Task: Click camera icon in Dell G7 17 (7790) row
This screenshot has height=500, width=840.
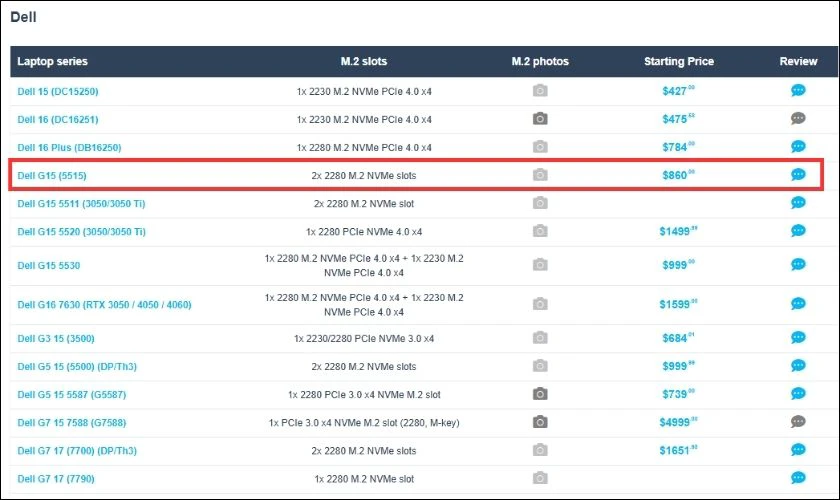Action: (x=540, y=477)
